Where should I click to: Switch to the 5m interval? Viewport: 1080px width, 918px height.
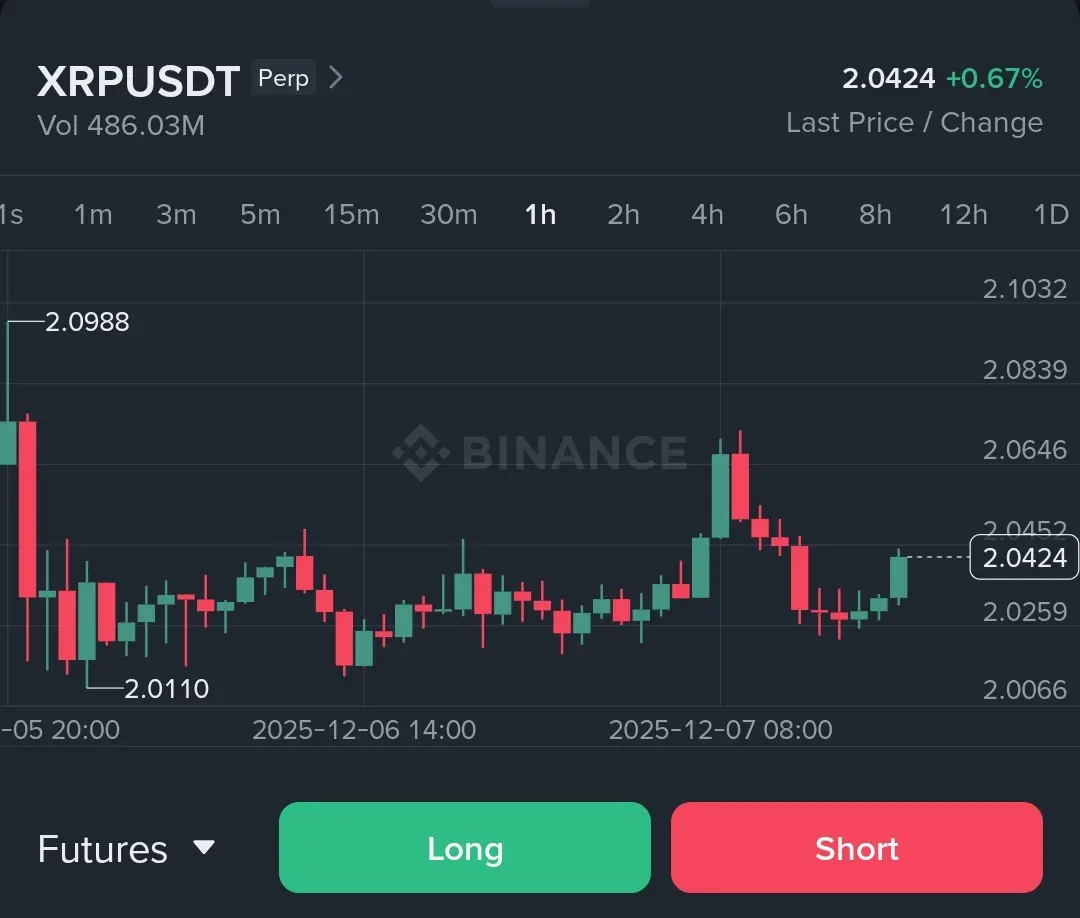[x=260, y=214]
